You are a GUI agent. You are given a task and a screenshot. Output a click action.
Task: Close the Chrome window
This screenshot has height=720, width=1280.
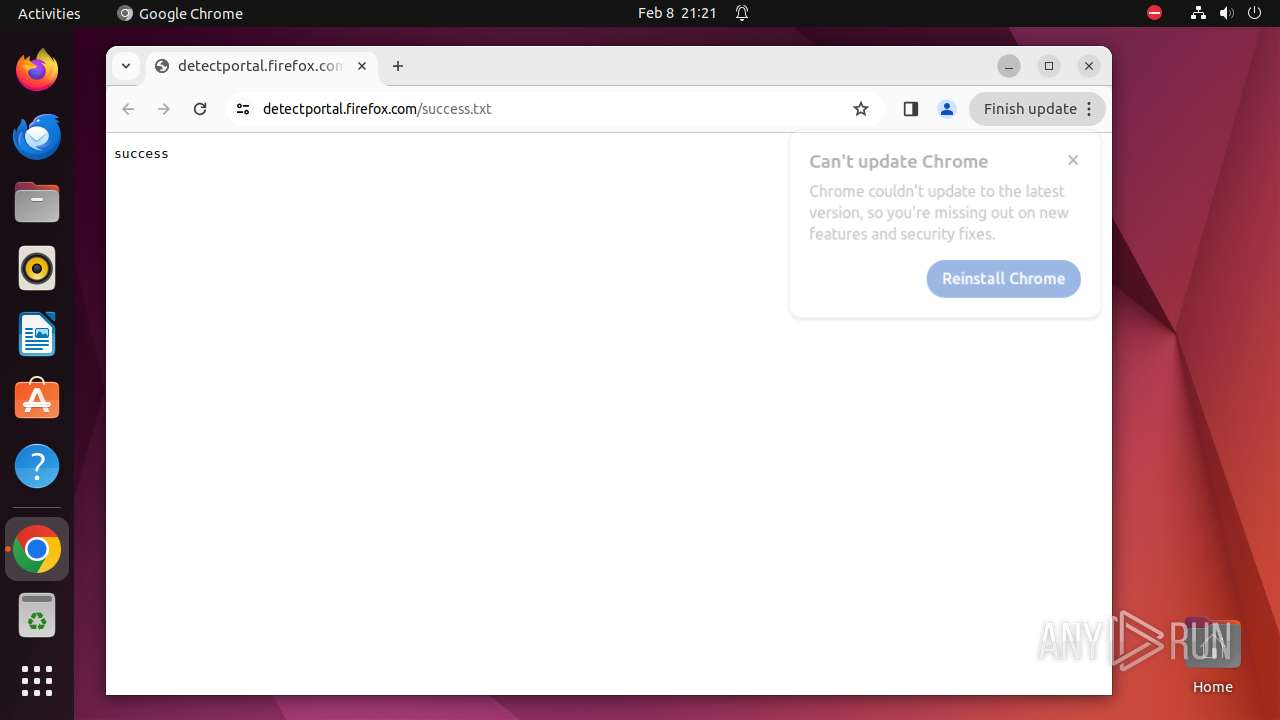pyautogui.click(x=1089, y=66)
